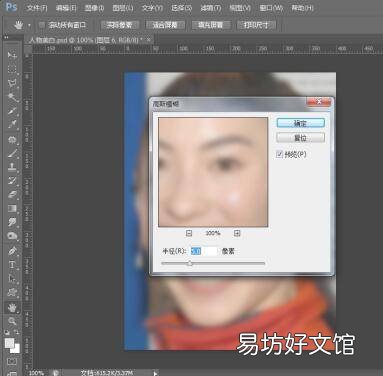This screenshot has width=383, height=376.
Task: Open the 编辑(E) menu
Action: 66,8
